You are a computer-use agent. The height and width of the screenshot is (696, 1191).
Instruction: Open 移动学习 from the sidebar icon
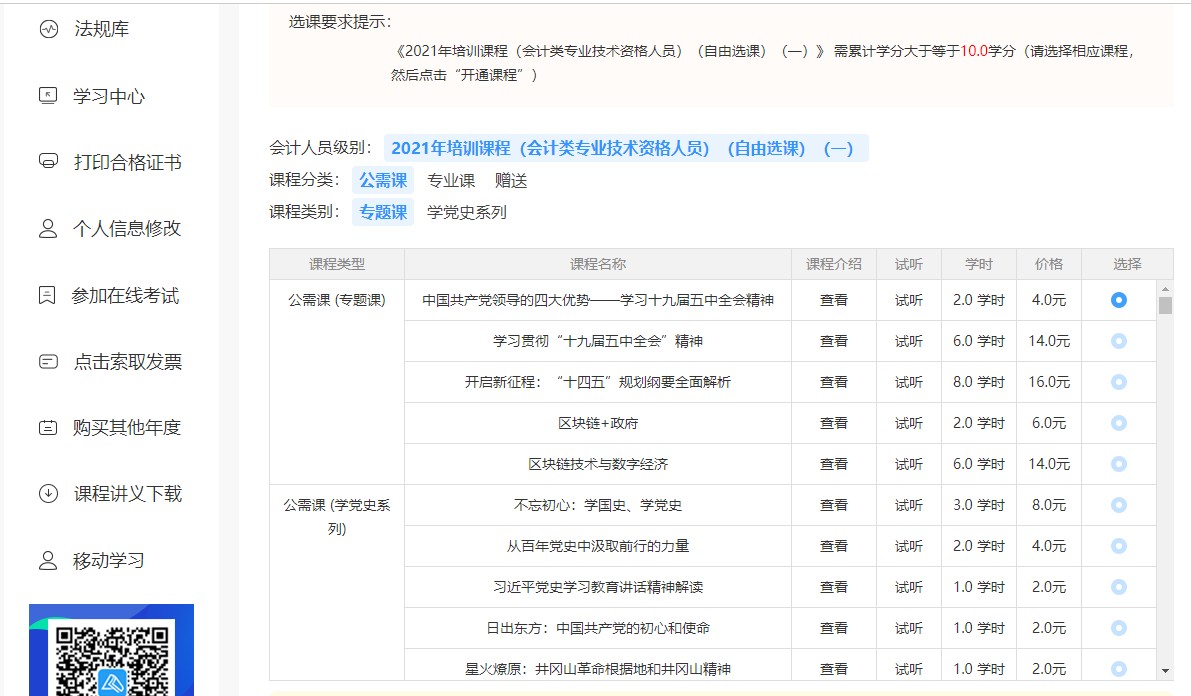[x=48, y=561]
